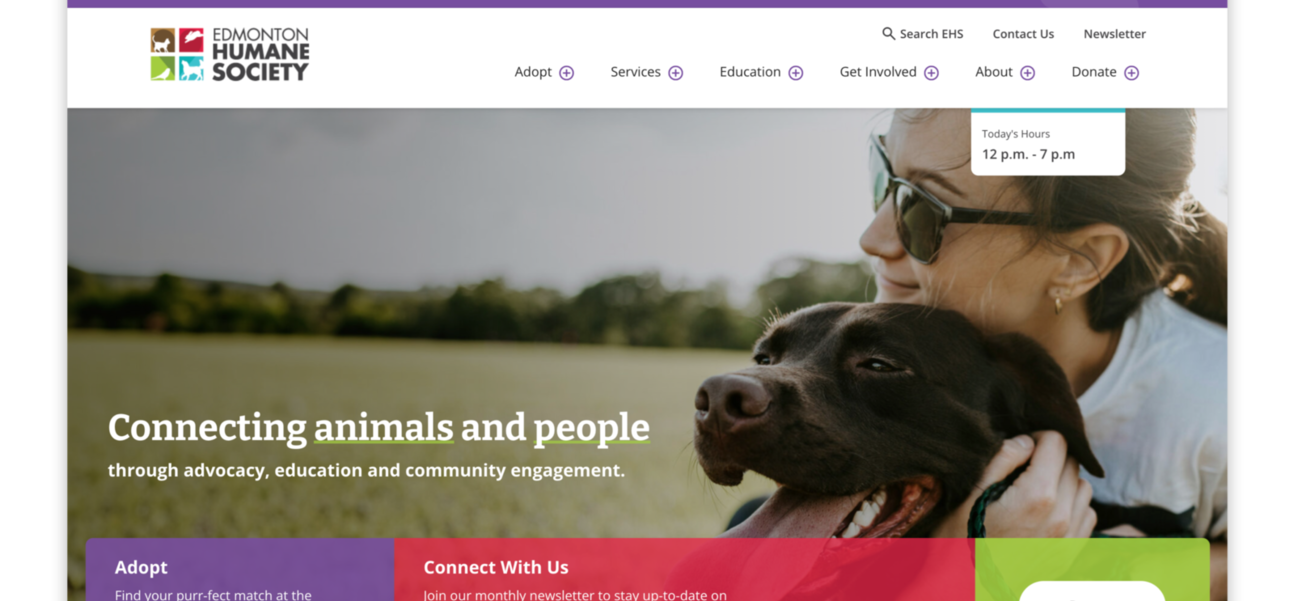Click the Today's Hours card
This screenshot has width=1294, height=601.
click(x=1048, y=142)
